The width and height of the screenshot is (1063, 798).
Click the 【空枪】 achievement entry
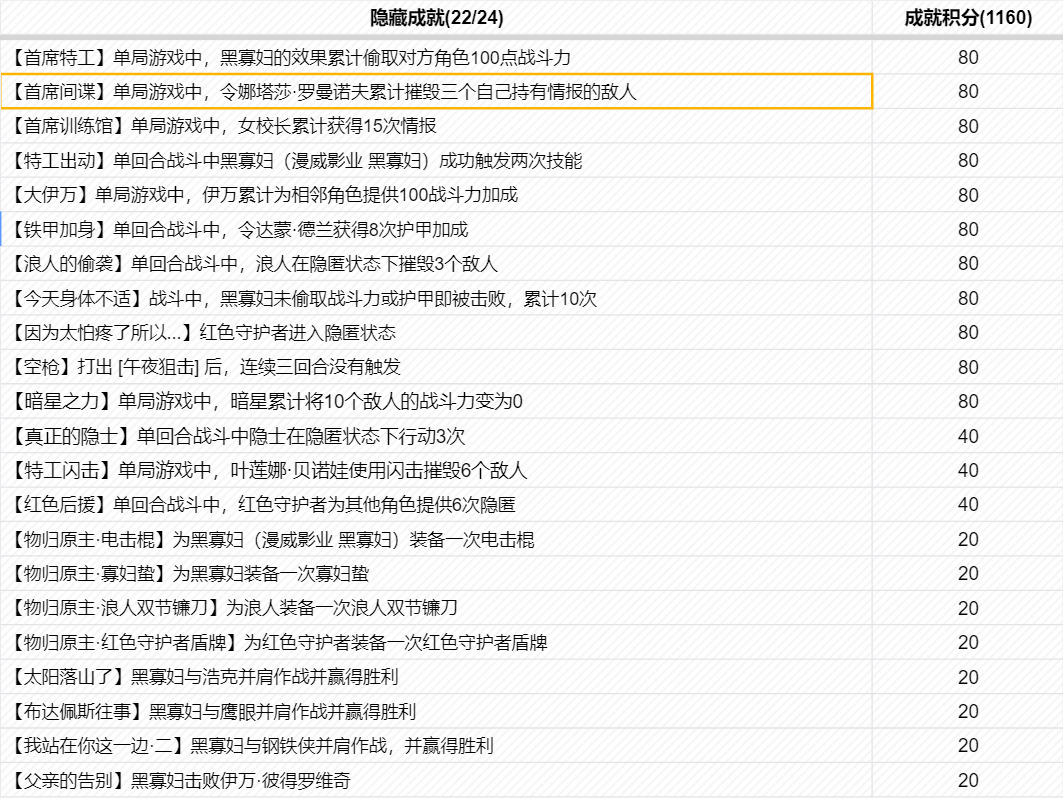pos(207,367)
